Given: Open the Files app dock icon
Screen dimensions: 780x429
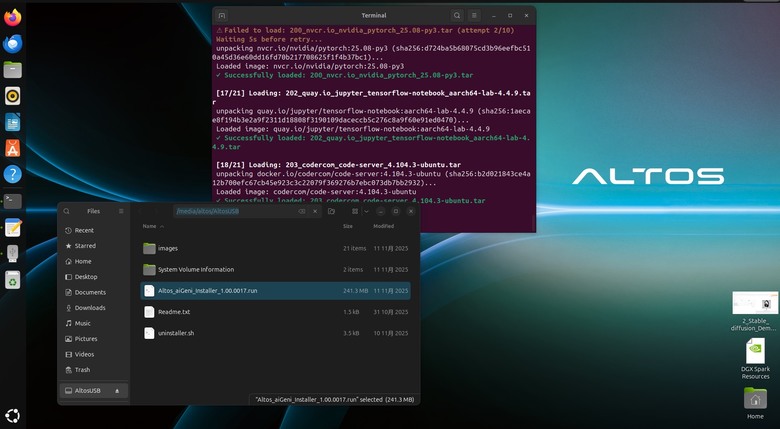Looking at the screenshot, I should pos(12,70).
